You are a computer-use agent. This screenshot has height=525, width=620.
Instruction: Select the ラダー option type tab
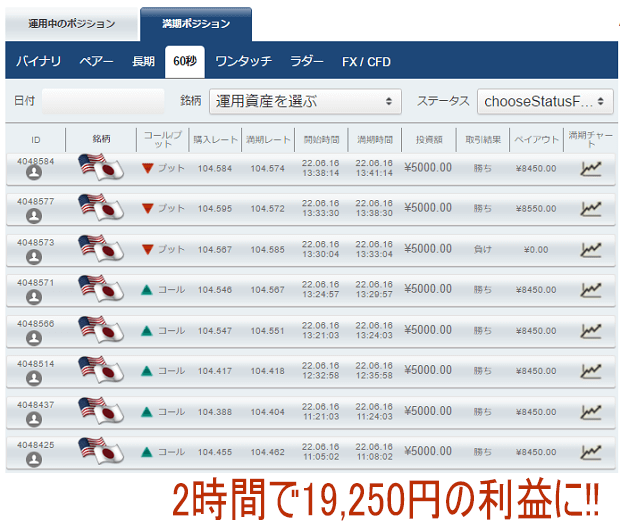pyautogui.click(x=306, y=62)
